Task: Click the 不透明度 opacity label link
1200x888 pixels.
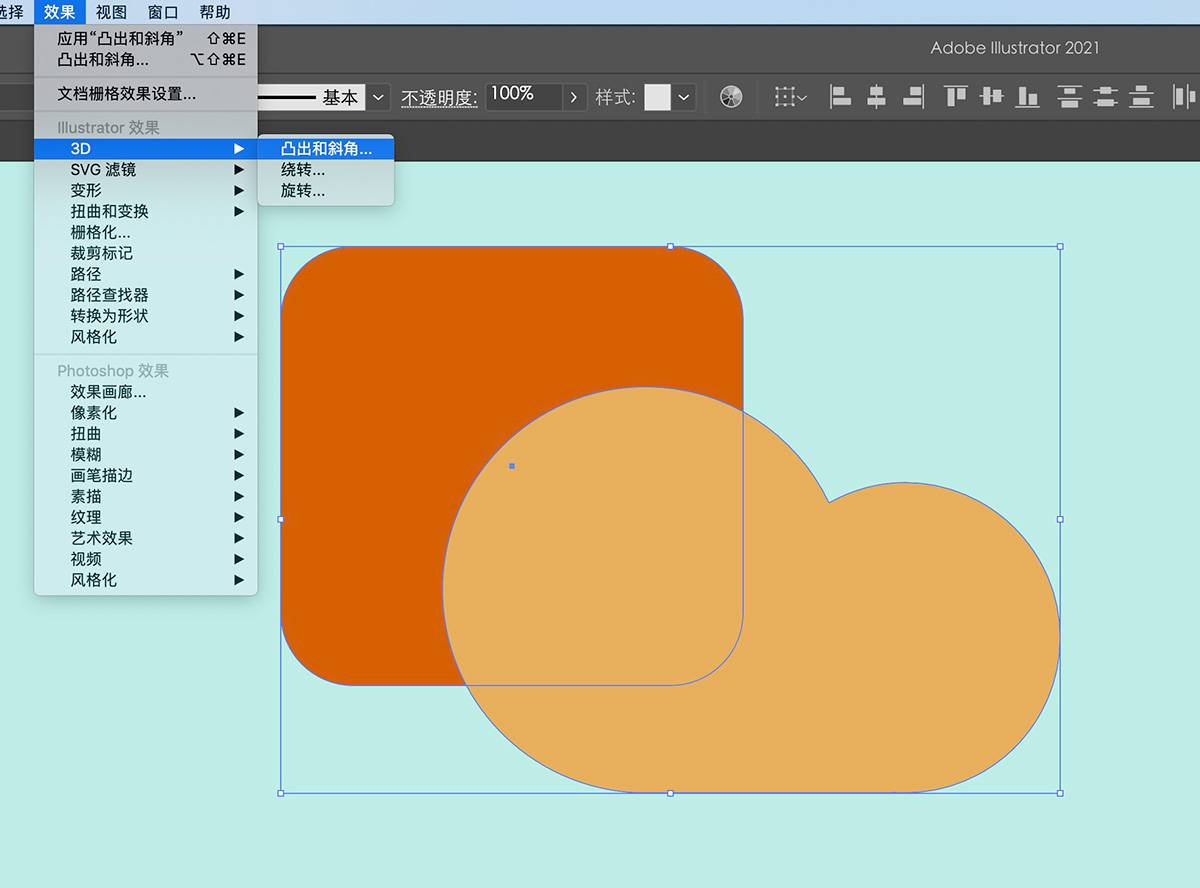Action: (x=440, y=98)
